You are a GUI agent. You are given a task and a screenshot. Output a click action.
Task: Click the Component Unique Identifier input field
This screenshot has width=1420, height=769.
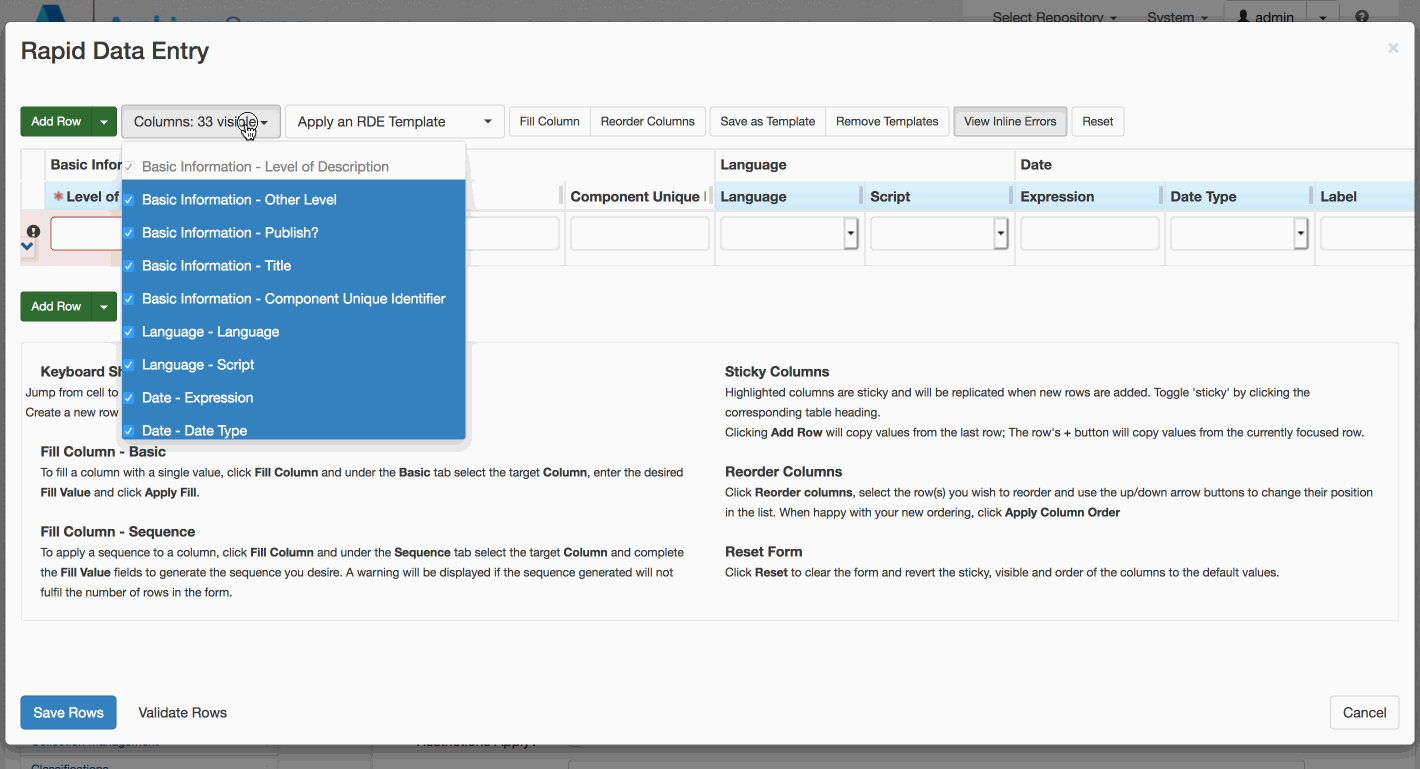640,234
